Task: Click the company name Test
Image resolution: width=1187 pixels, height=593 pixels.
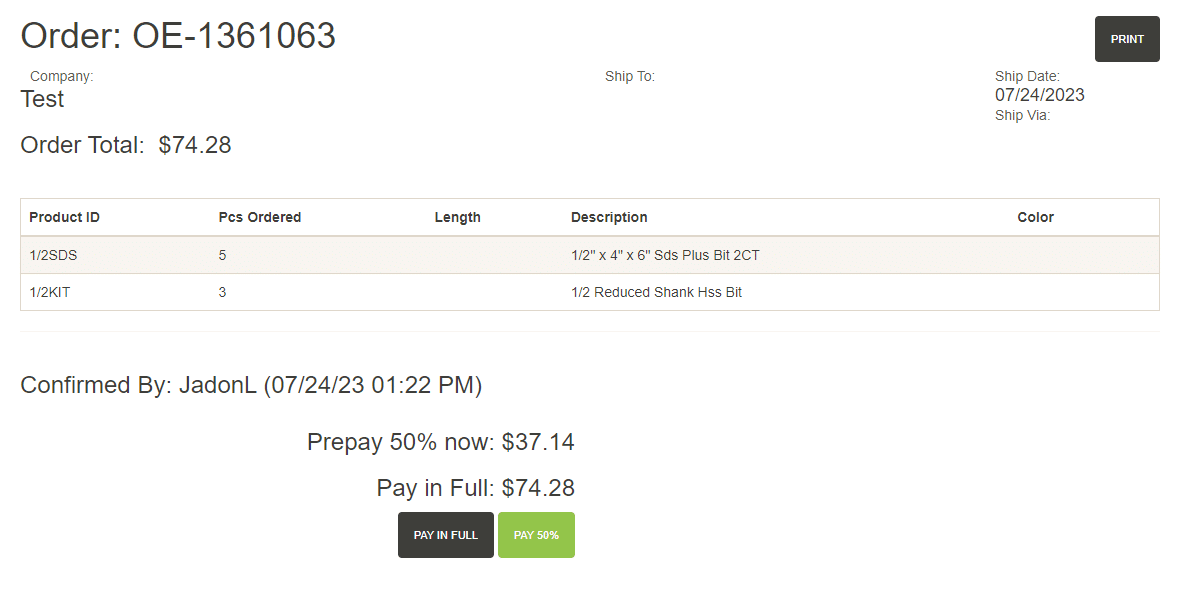Action: point(42,99)
